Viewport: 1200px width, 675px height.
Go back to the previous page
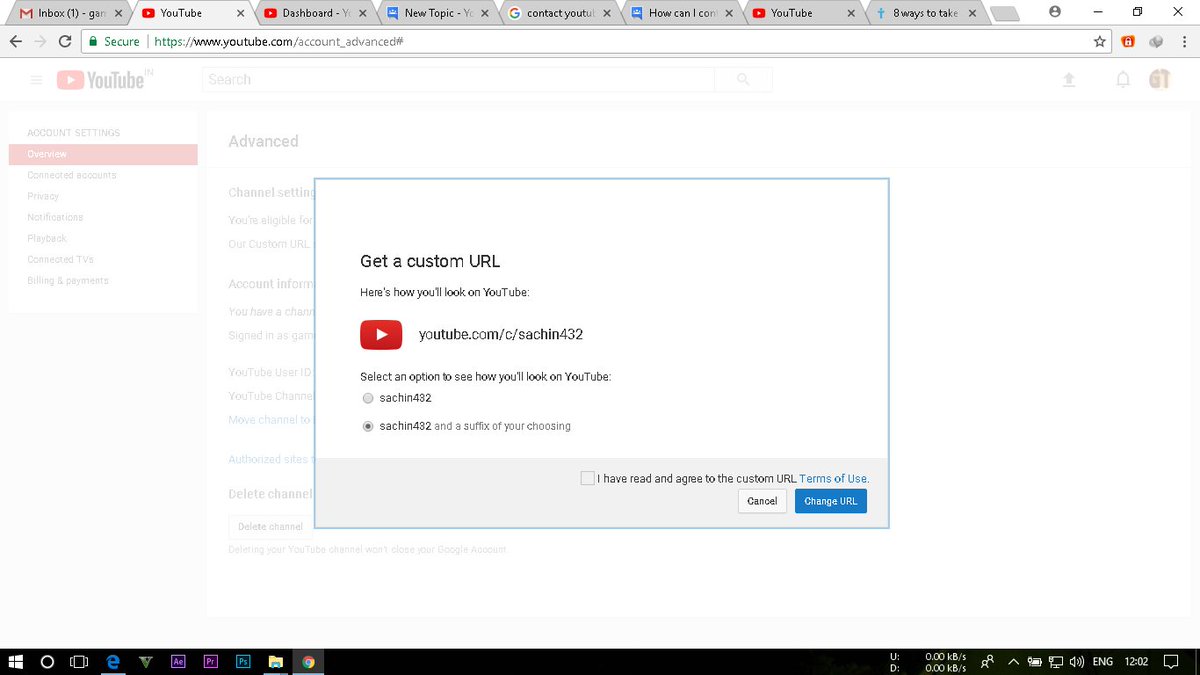coord(15,42)
